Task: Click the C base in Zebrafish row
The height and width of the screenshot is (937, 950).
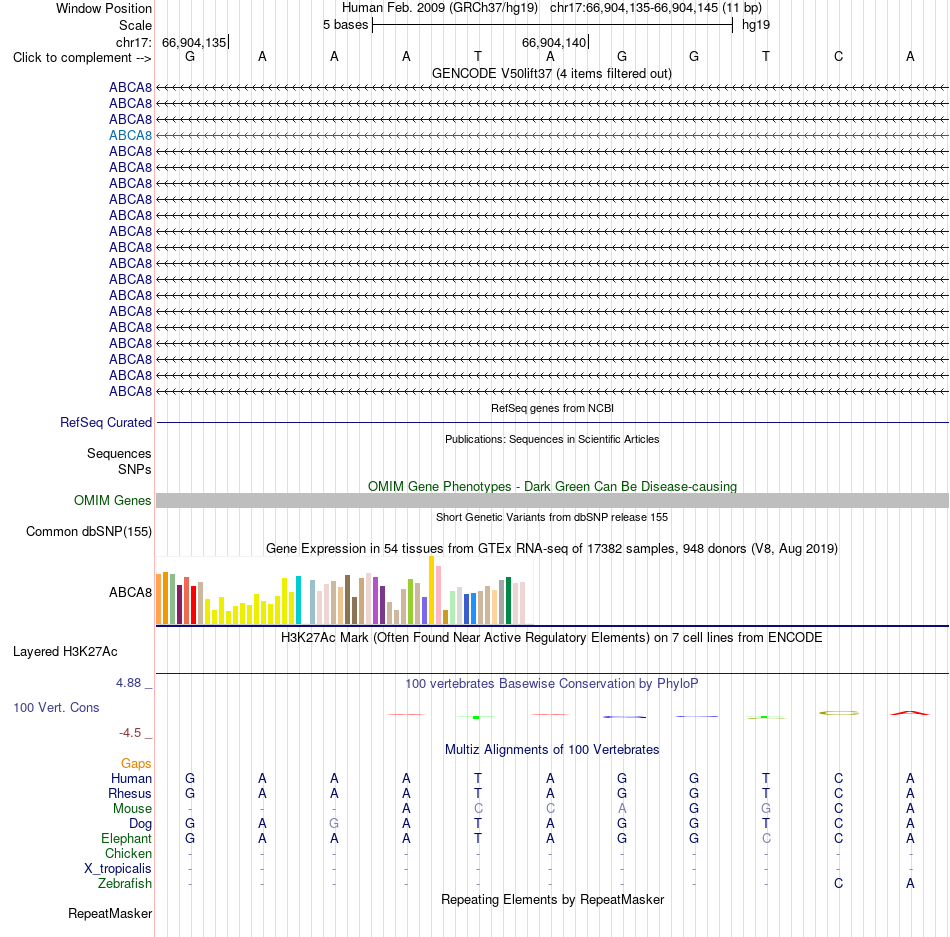Action: 838,884
